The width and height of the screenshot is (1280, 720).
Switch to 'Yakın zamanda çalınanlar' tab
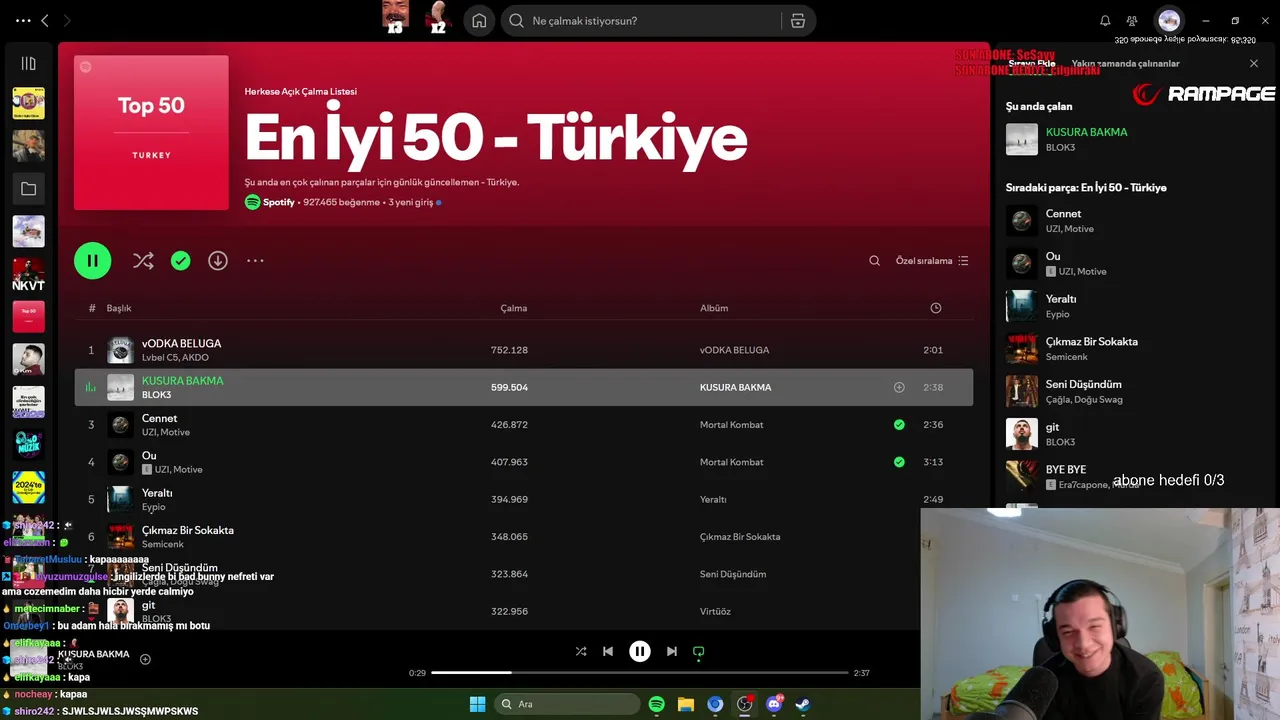[x=1125, y=63]
